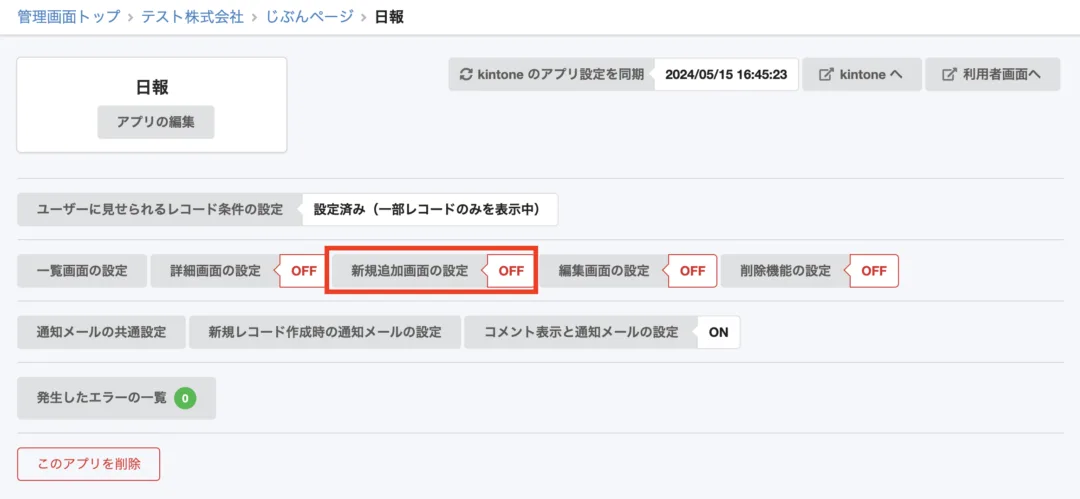The height and width of the screenshot is (499, 1080).
Task: Click ON tag of コメント表示と通知メールの設定
Action: point(718,332)
